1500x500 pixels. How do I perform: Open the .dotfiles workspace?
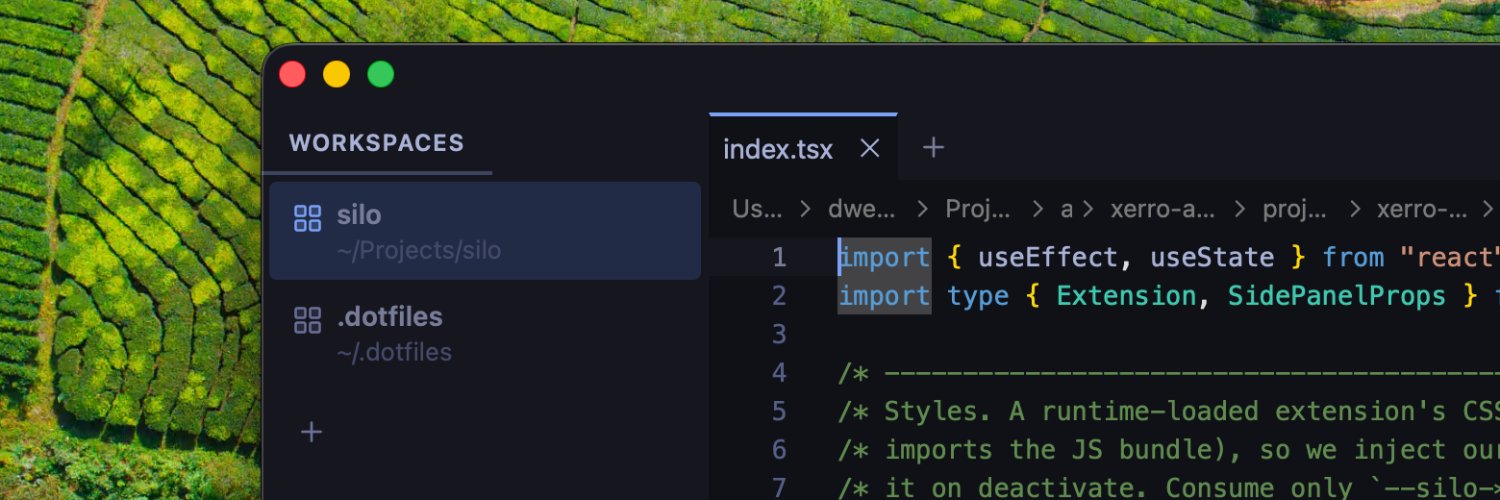485,333
